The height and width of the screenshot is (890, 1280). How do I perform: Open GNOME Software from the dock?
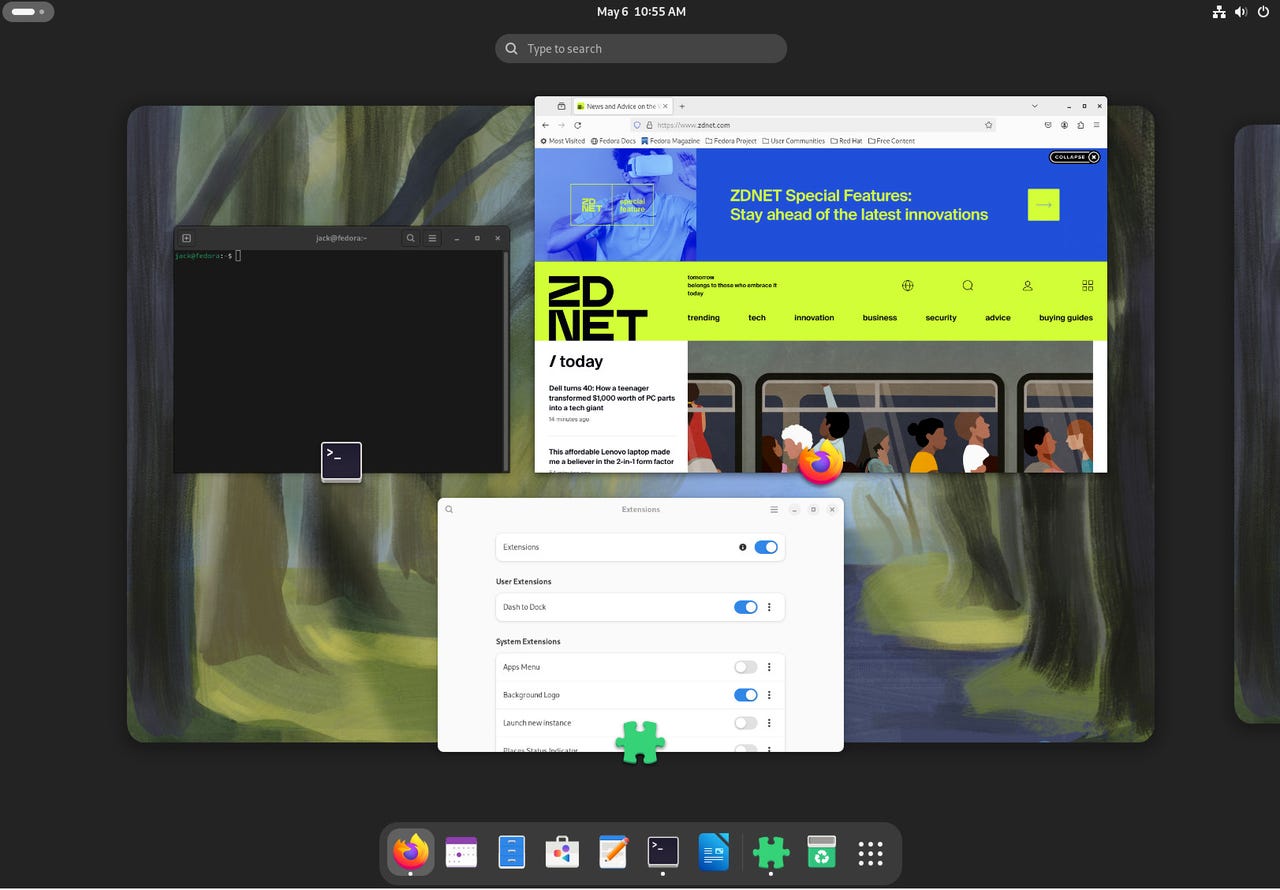pyautogui.click(x=562, y=852)
